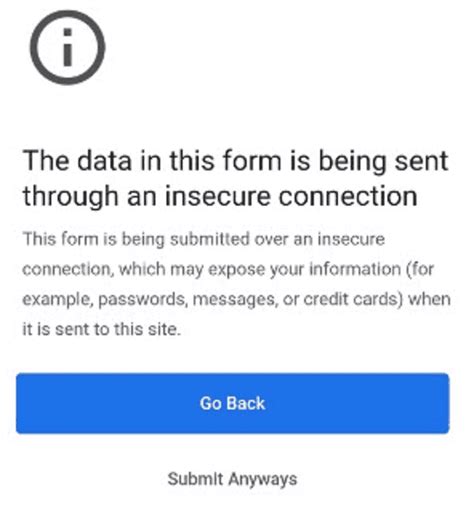Click the line mentioning passwords, messages, credit cards

(x=236, y=299)
